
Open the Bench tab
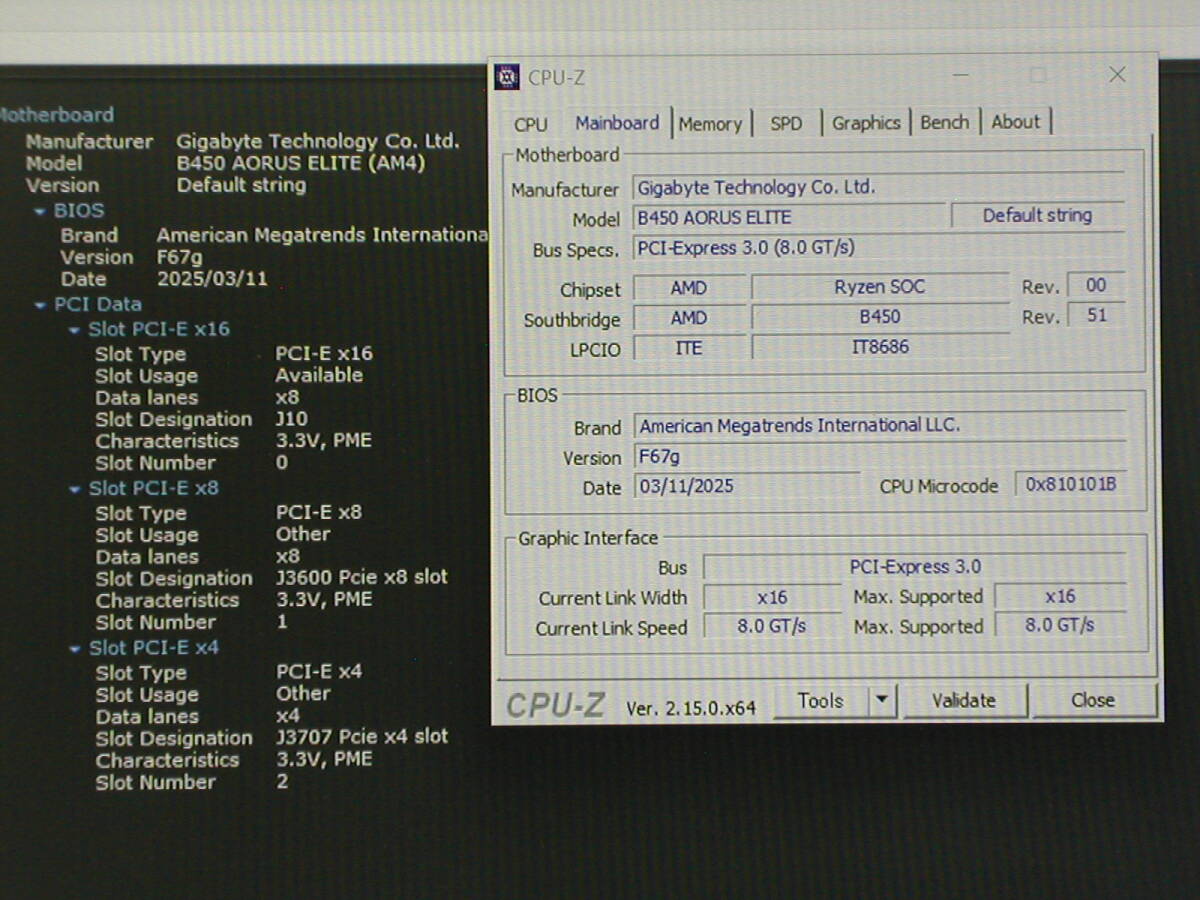coord(944,122)
